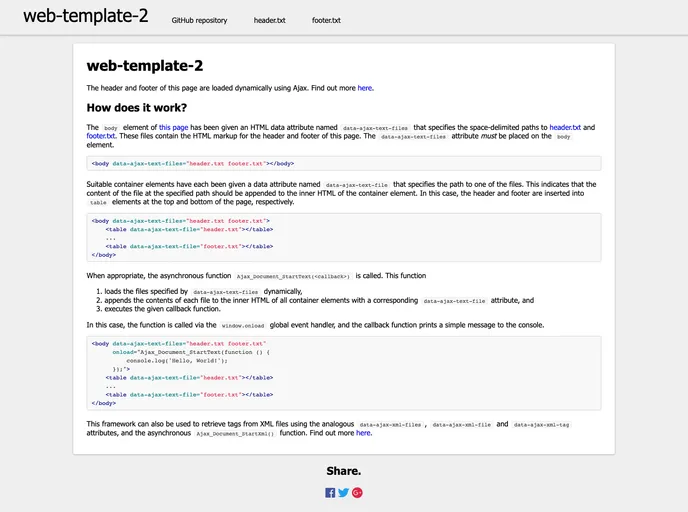
Task: Click the 'Share.' heading above the social icons
Action: pyautogui.click(x=343, y=471)
